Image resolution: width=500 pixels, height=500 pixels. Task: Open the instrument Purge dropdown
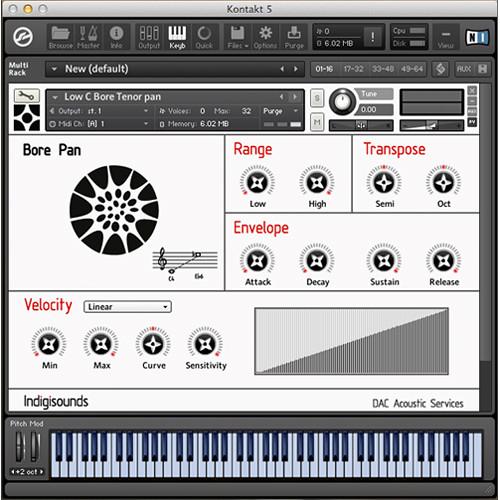[280, 111]
